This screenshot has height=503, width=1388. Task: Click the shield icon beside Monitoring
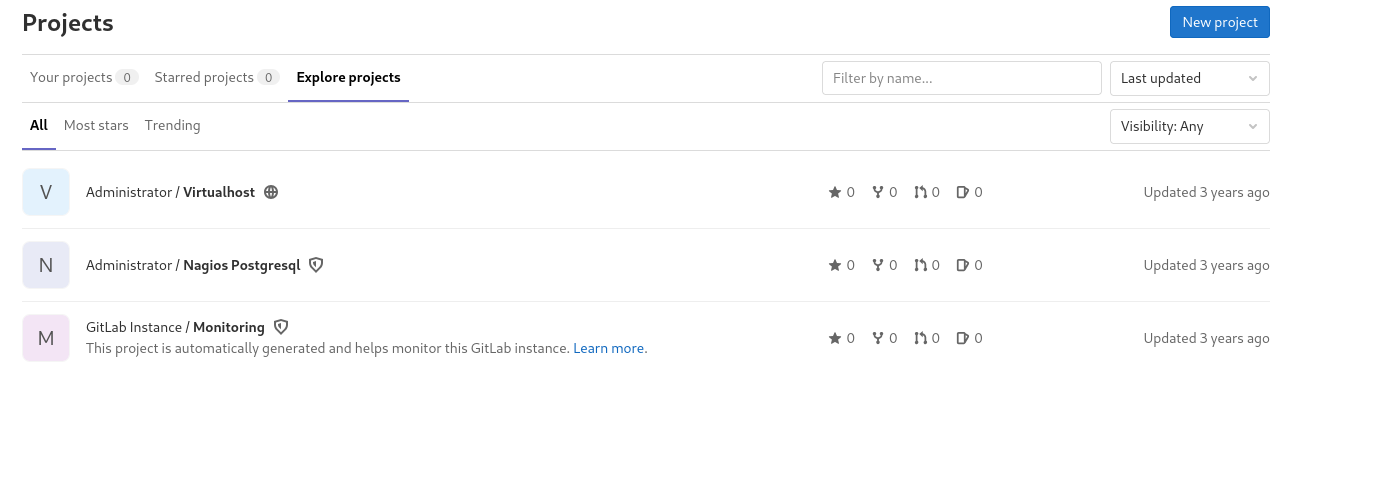(281, 327)
